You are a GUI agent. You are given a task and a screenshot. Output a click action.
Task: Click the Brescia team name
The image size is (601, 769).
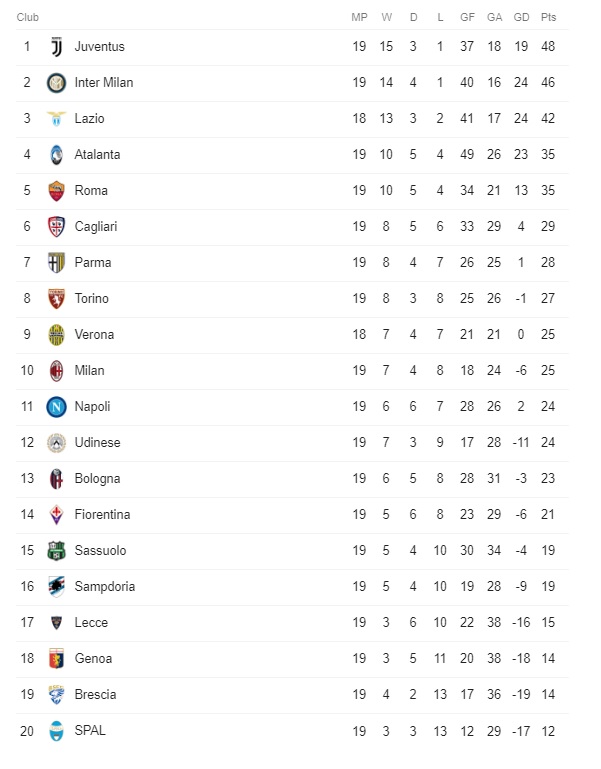point(95,694)
